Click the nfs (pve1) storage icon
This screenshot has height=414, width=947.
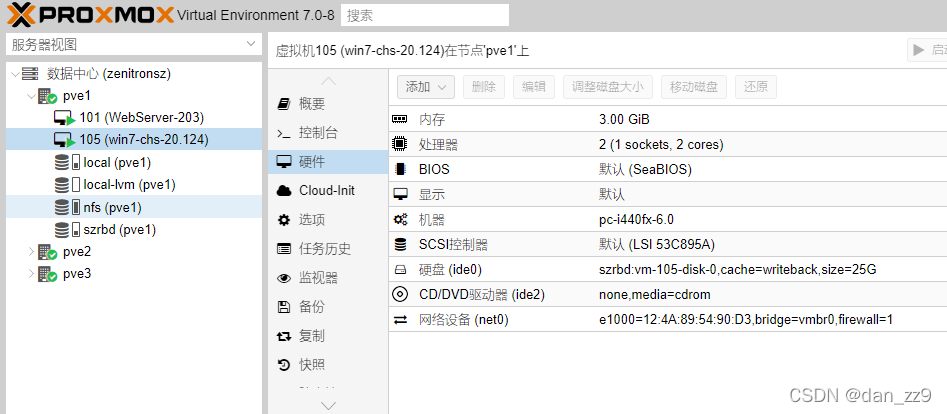click(67, 207)
